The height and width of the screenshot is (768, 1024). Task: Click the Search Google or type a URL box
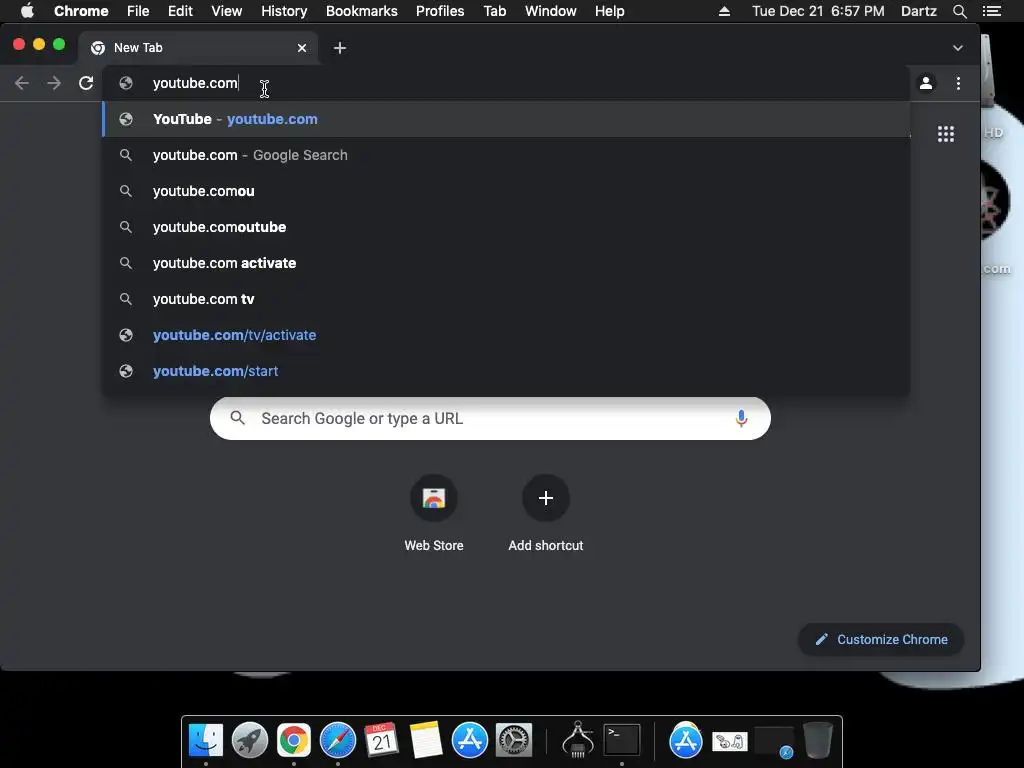click(x=490, y=419)
